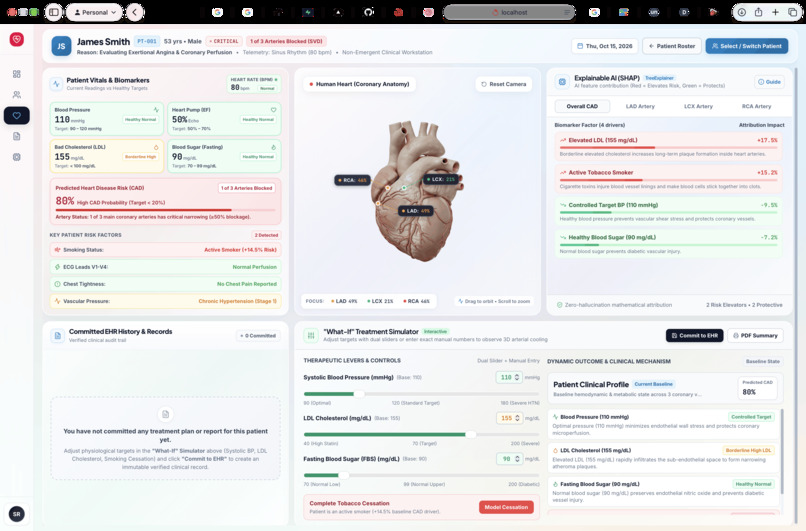Click the Explainable AI panel icon

[x=562, y=81]
